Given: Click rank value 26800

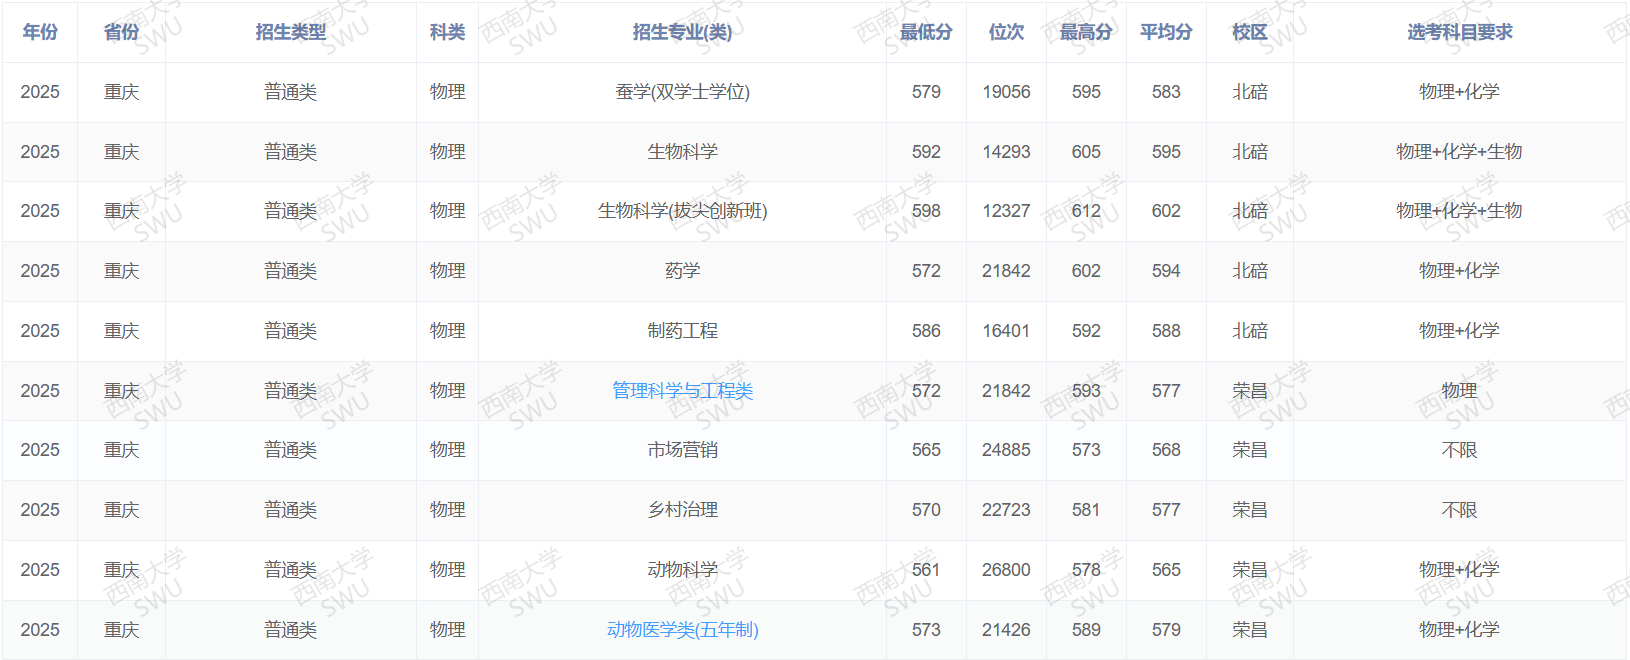Looking at the screenshot, I should click(1006, 570).
